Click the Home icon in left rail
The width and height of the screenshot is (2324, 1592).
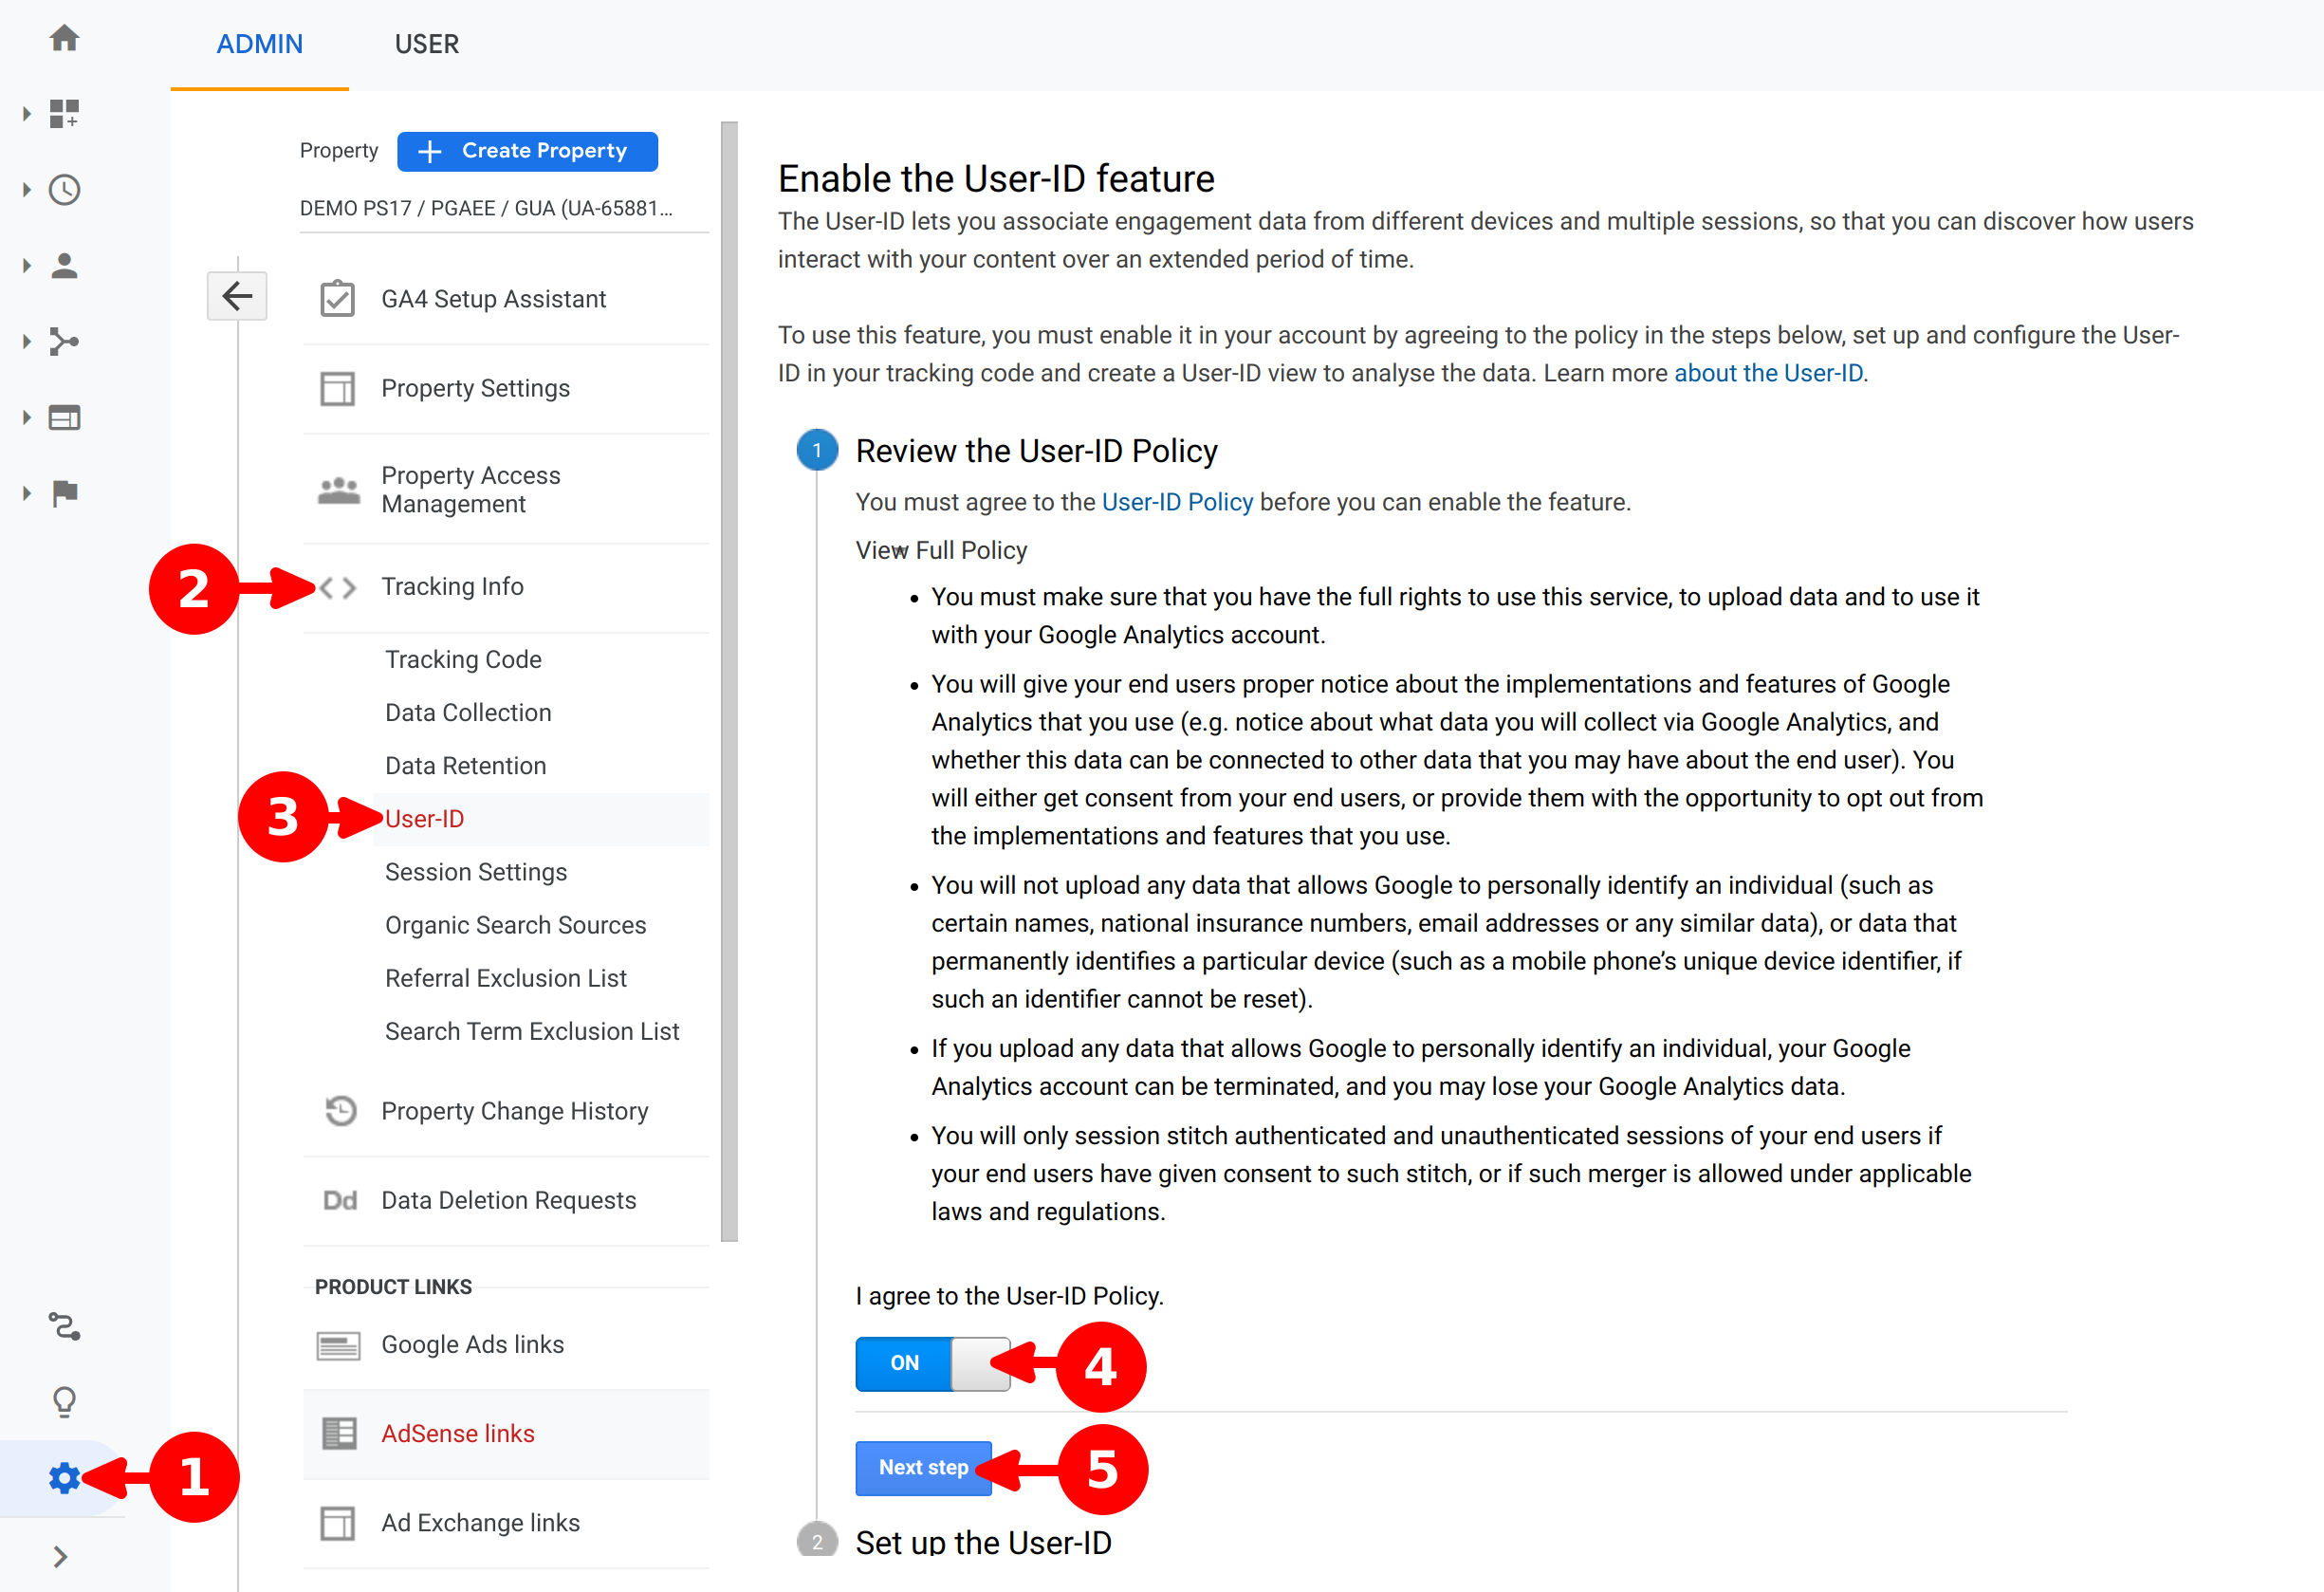64,38
